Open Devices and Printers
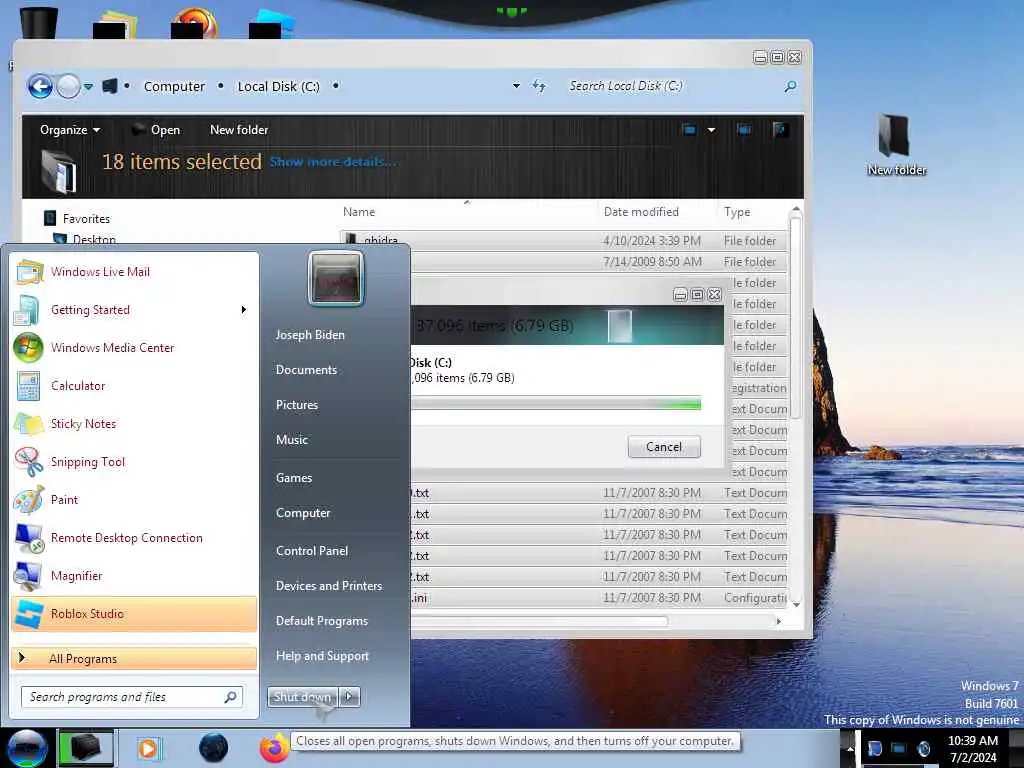This screenshot has width=1024, height=768. tap(329, 586)
